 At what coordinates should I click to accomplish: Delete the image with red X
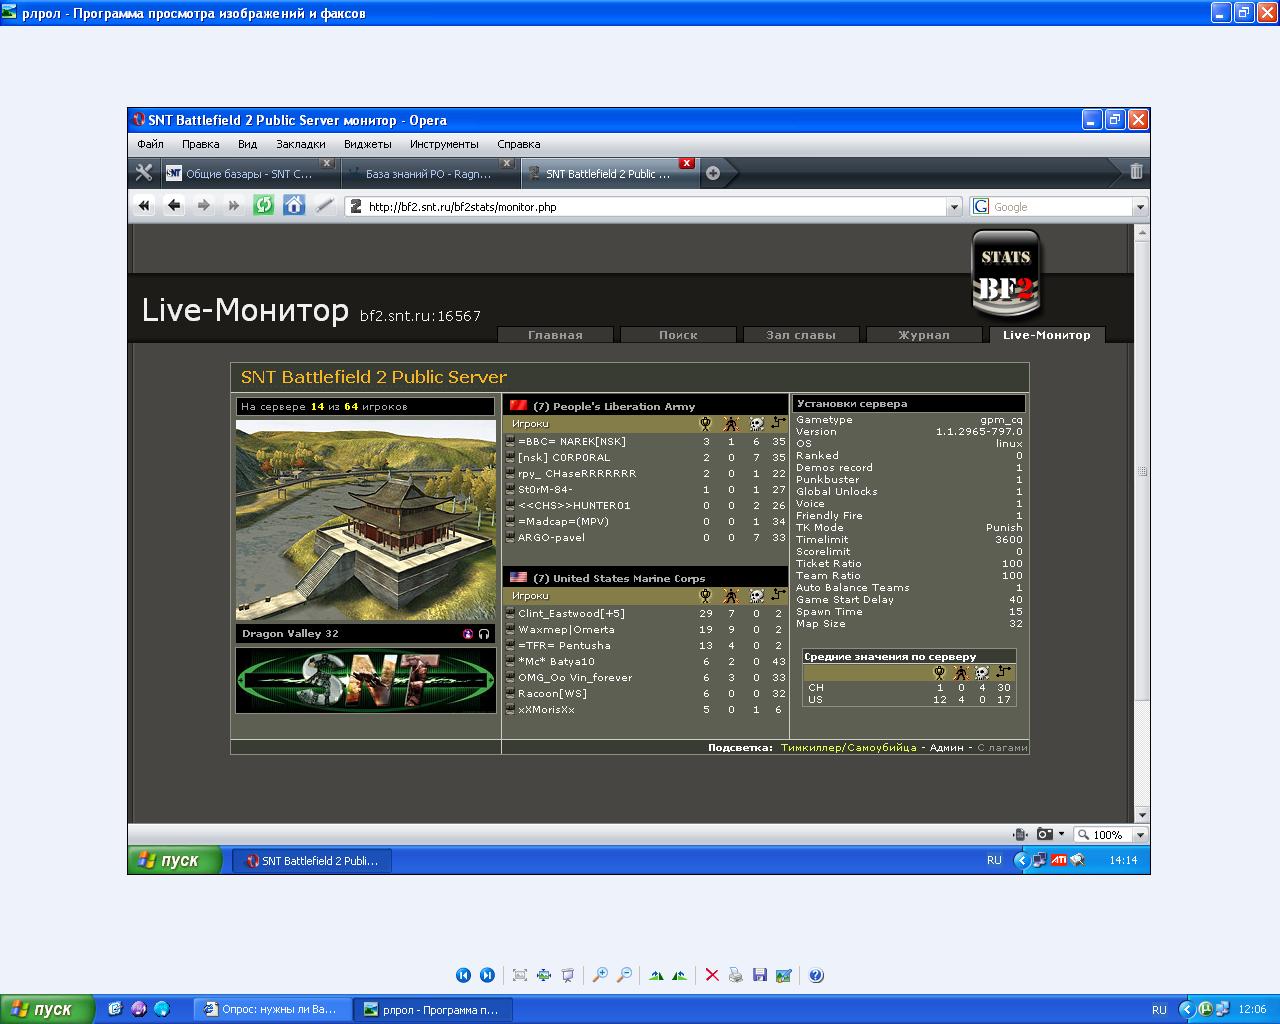point(712,975)
